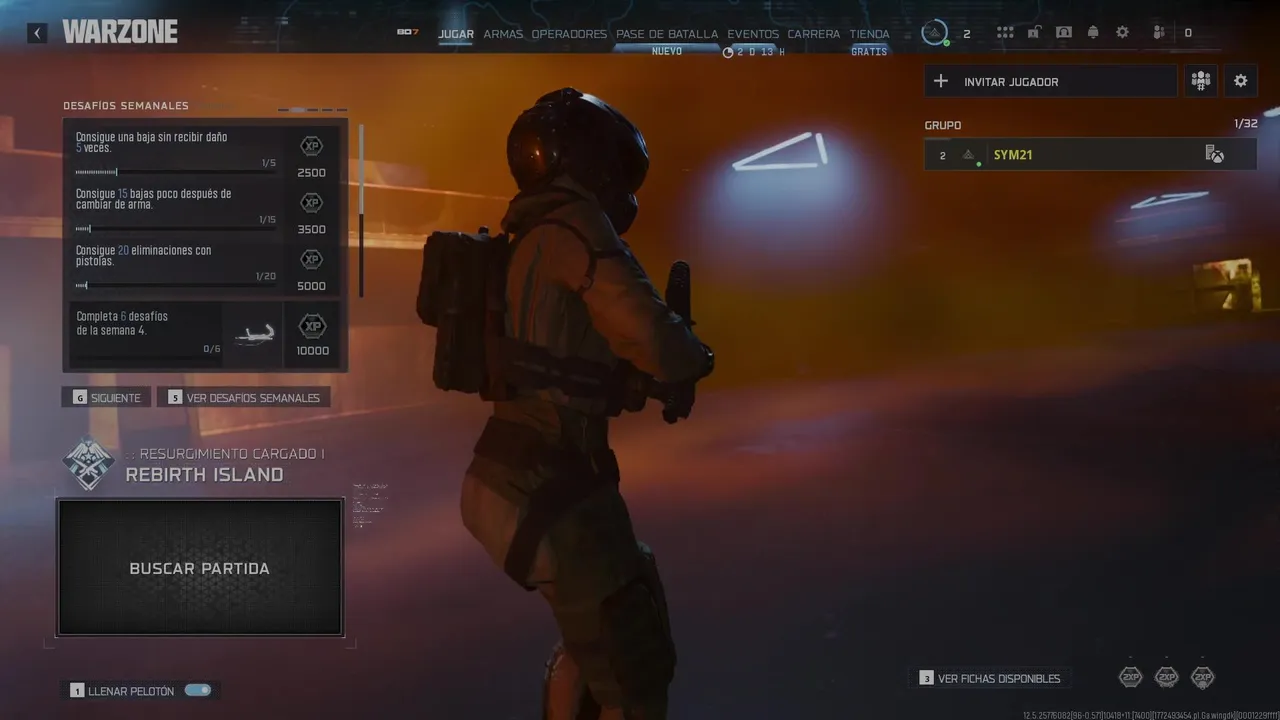Image resolution: width=1280 pixels, height=720 pixels.
Task: Click the Rebirth Island mode emblem
Action: (88, 464)
